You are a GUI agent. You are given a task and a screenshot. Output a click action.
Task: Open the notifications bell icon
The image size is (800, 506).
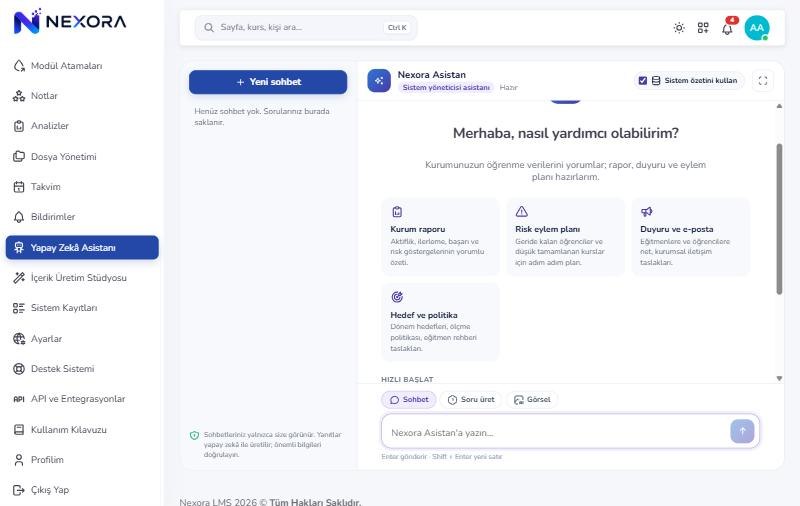coord(728,29)
